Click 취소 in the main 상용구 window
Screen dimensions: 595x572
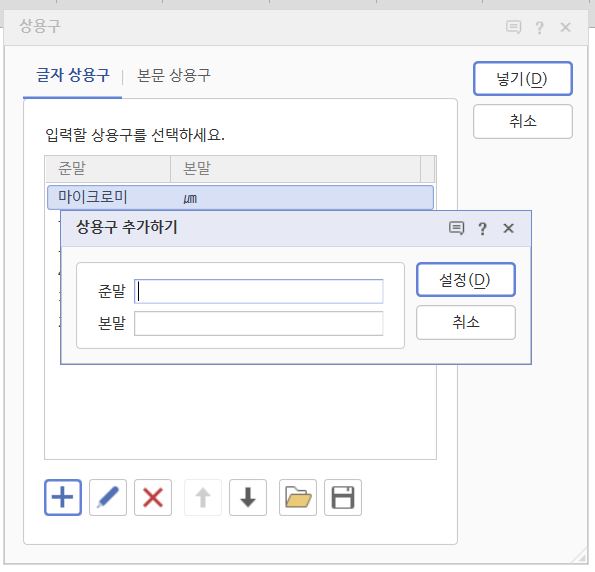[523, 121]
